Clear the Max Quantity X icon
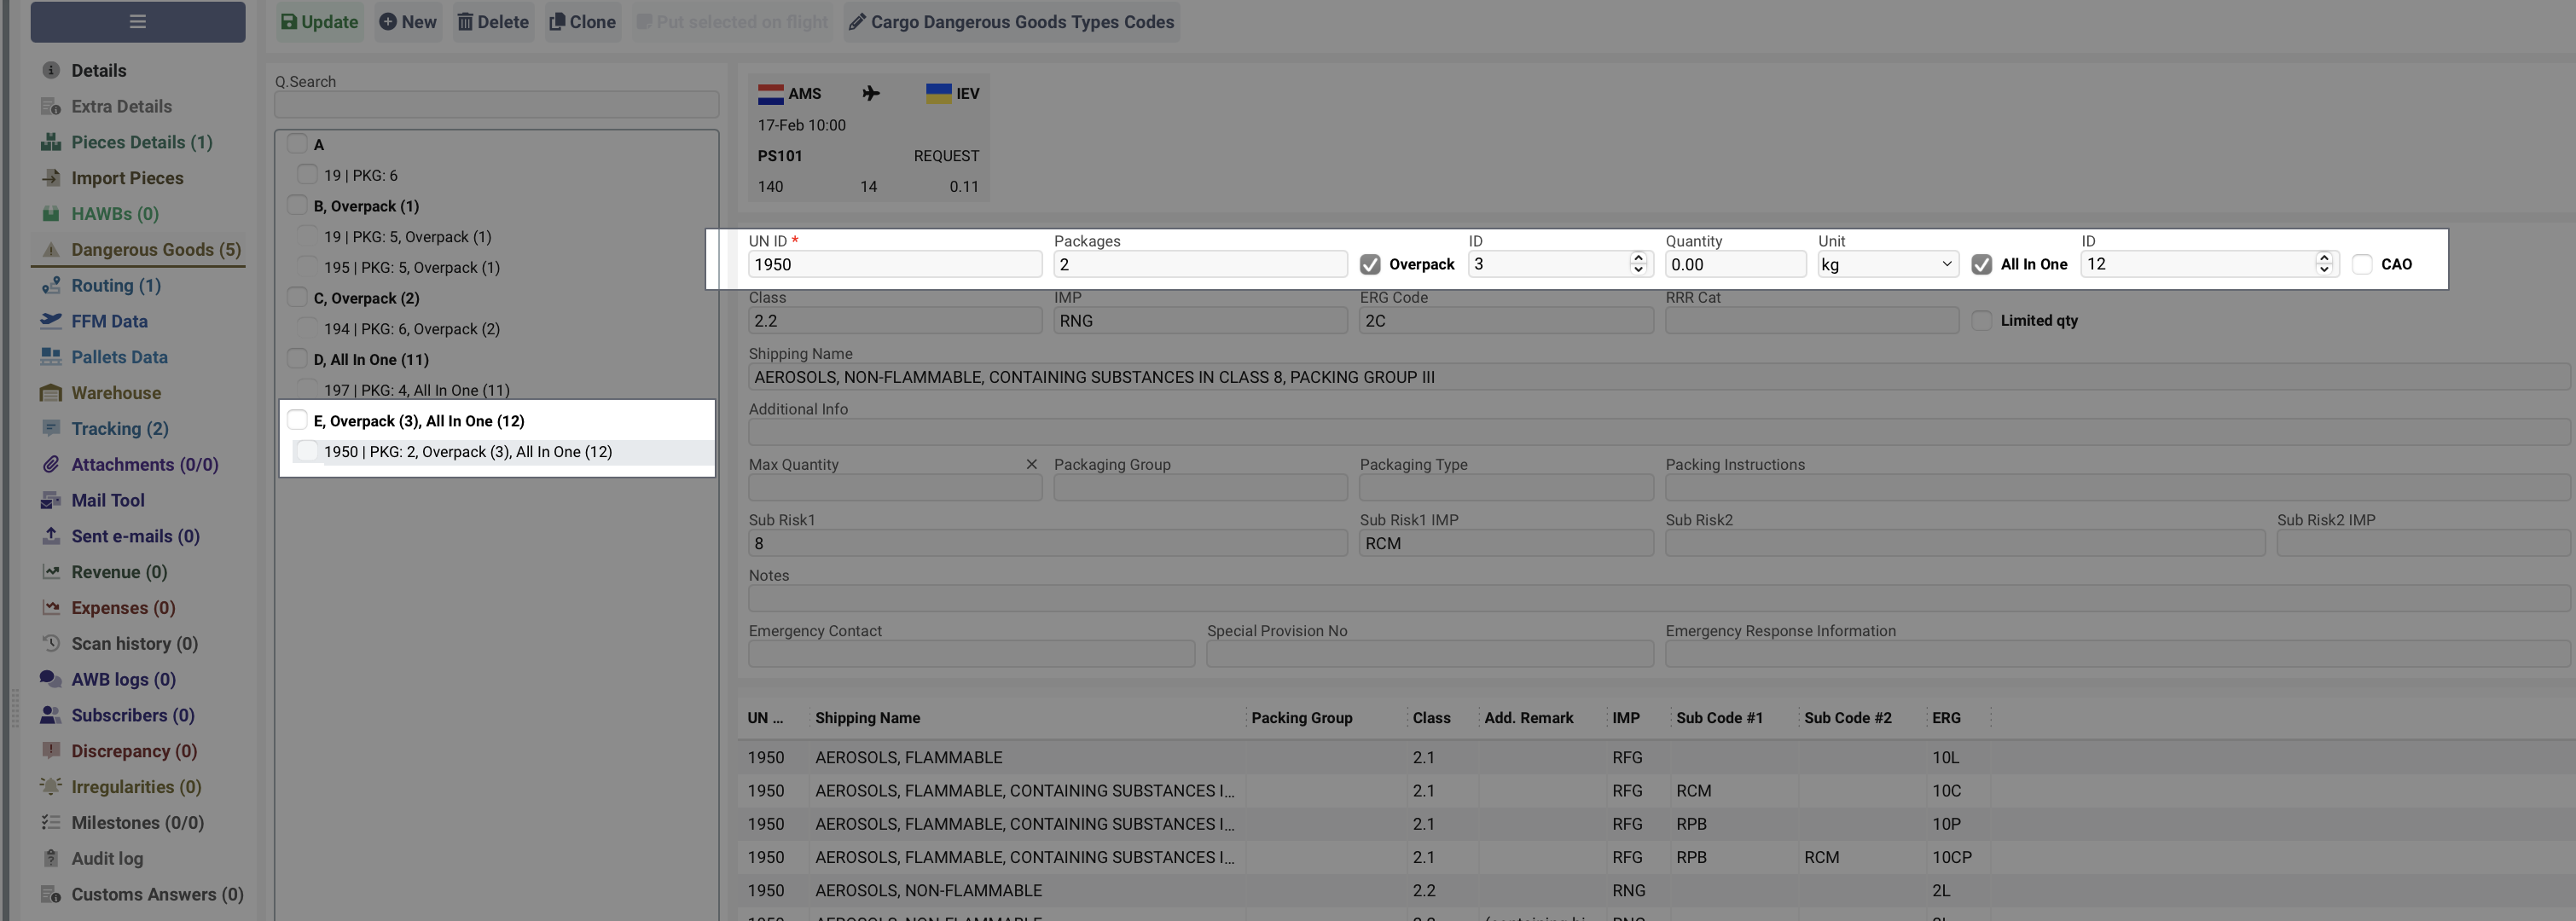This screenshot has height=921, width=2576. pyautogui.click(x=1031, y=464)
